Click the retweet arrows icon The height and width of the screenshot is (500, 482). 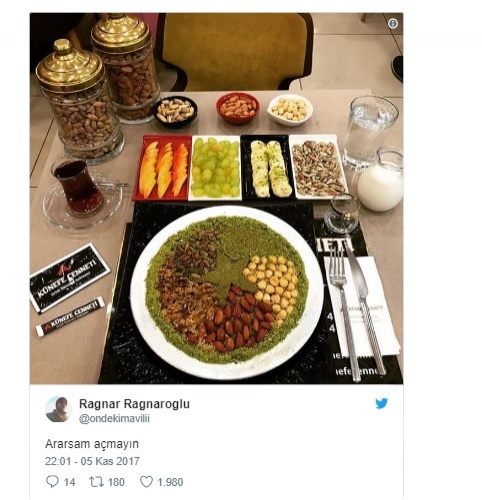tap(96, 482)
